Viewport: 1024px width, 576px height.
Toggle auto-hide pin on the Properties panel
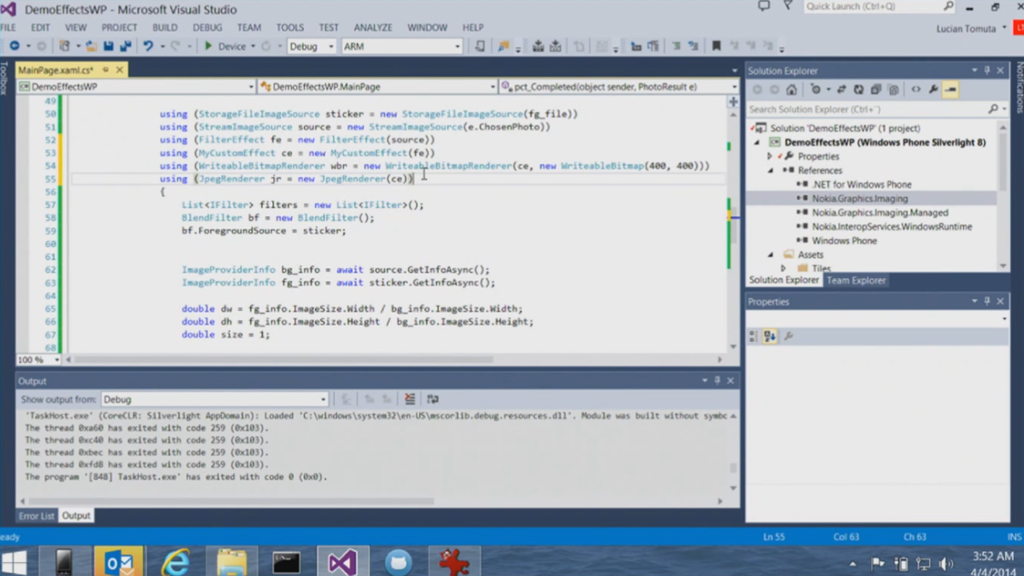click(987, 302)
